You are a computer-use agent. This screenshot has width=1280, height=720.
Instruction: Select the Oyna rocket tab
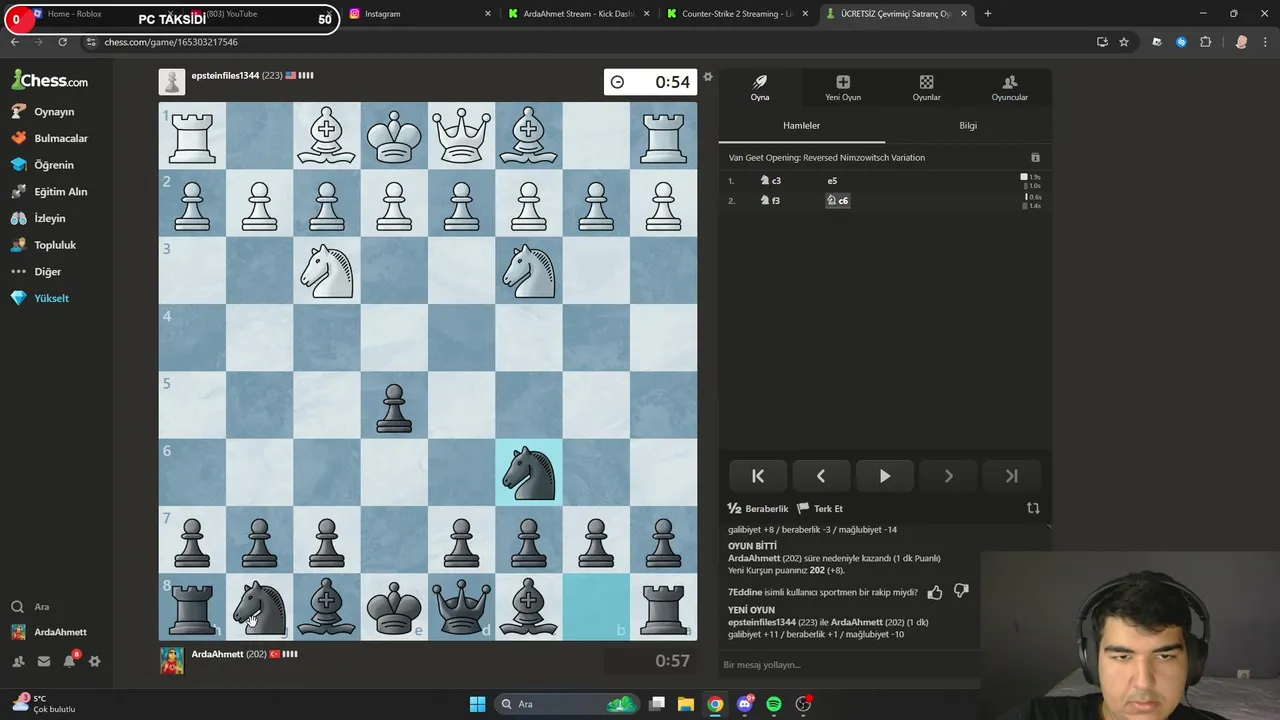[x=760, y=88]
